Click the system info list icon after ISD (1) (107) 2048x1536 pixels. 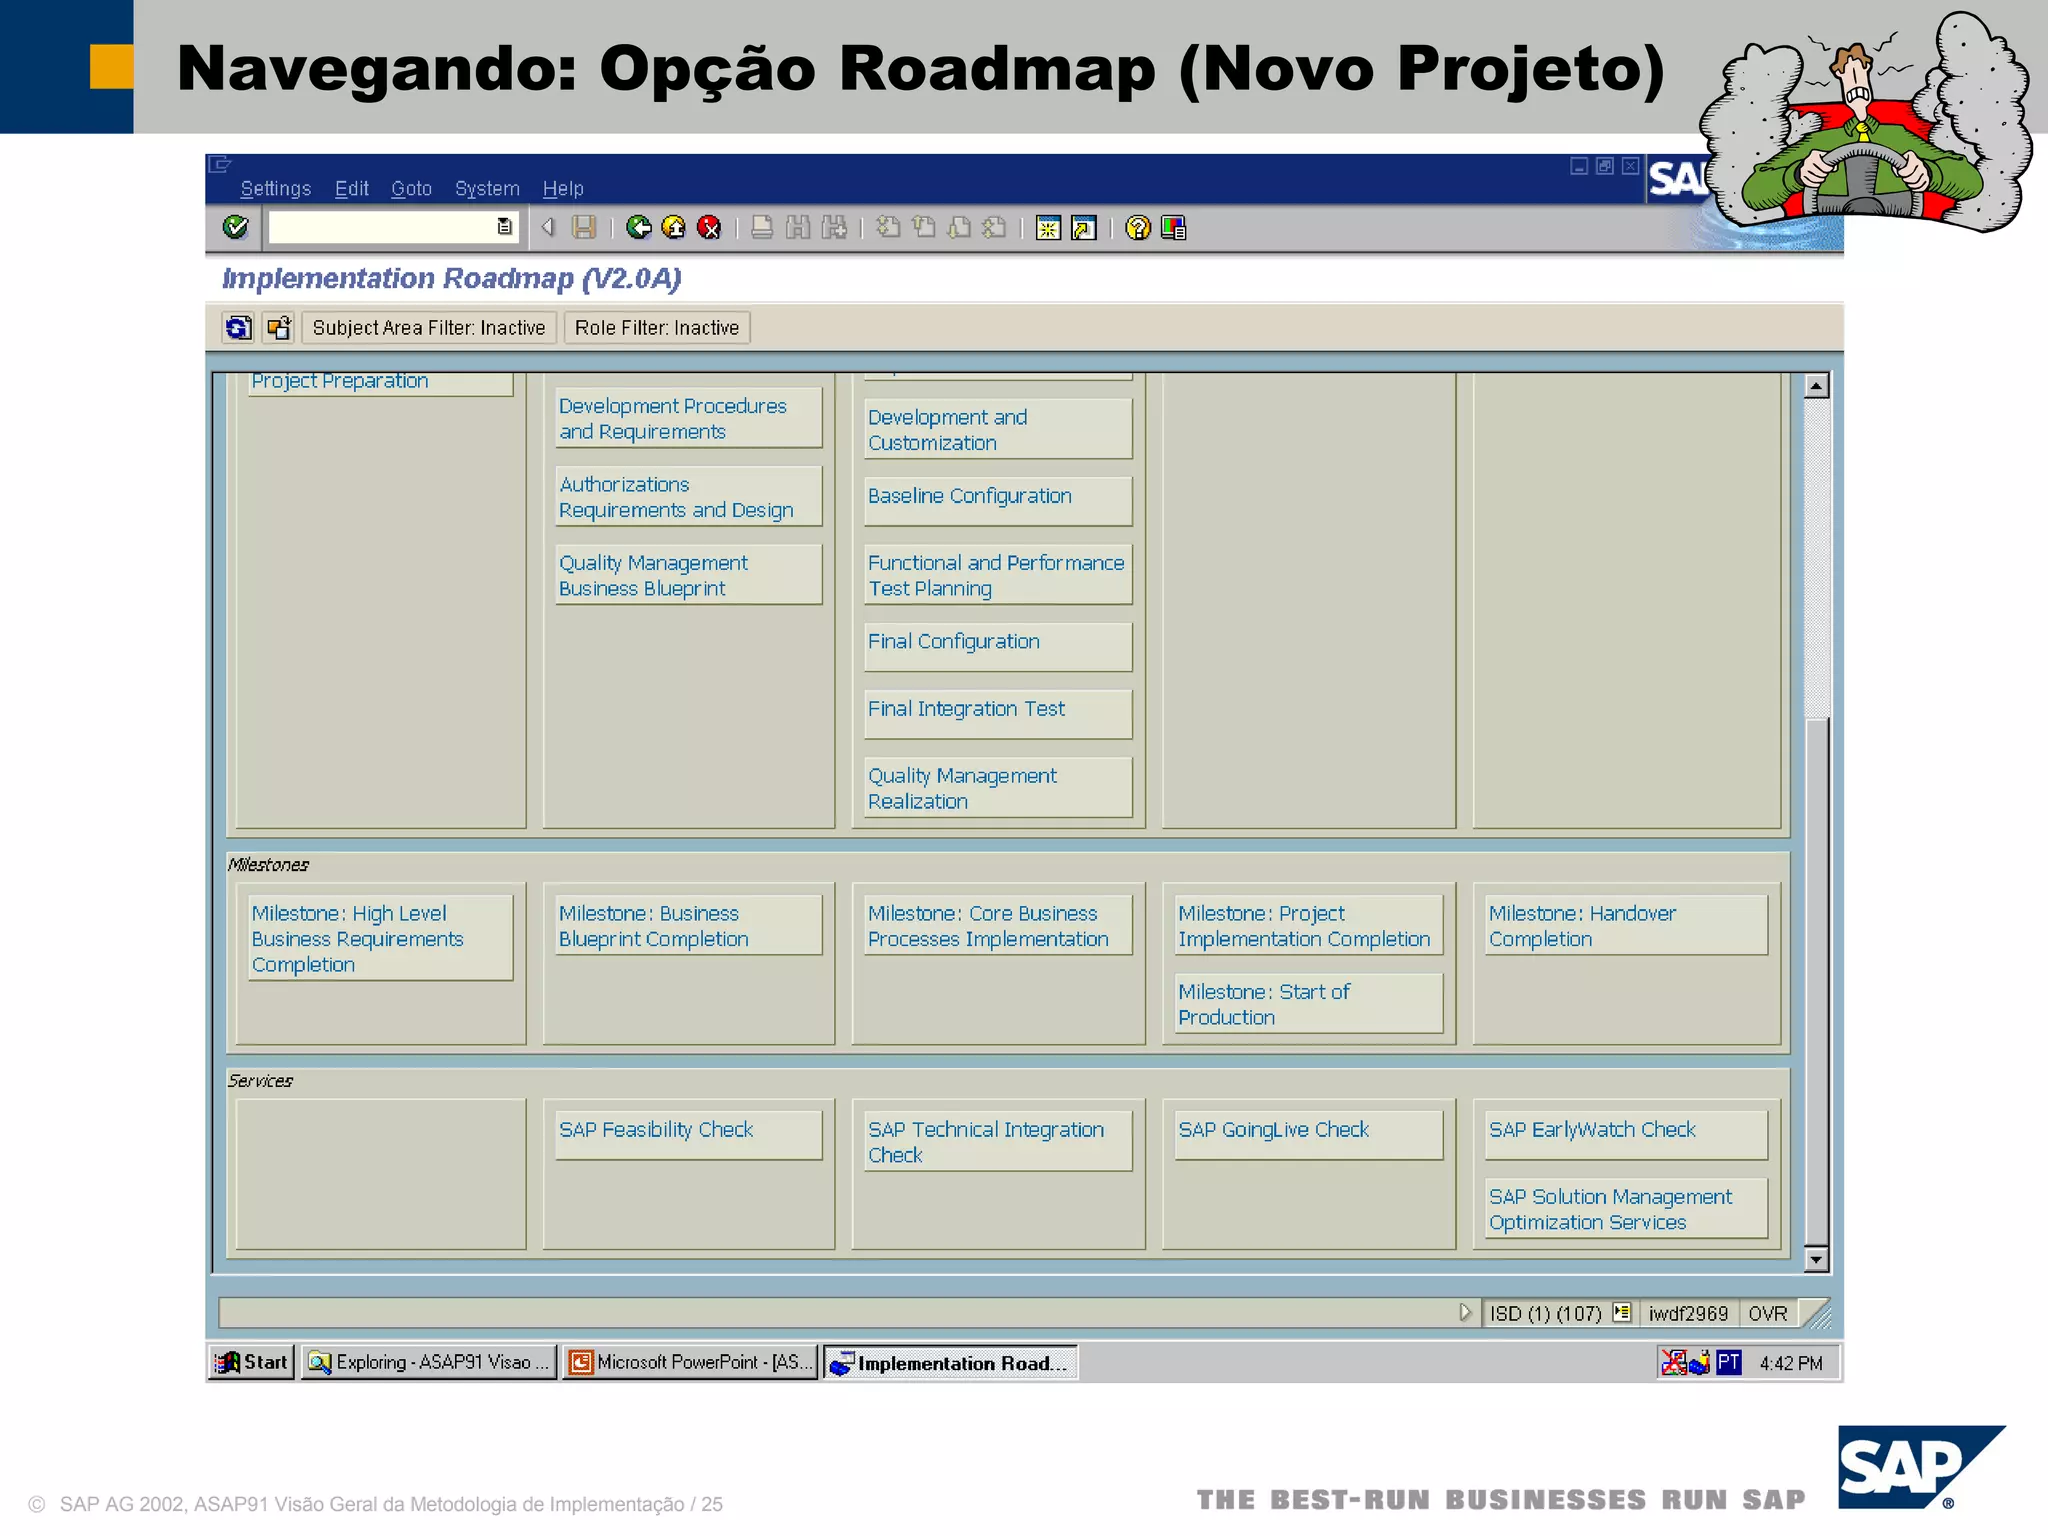(1622, 1312)
